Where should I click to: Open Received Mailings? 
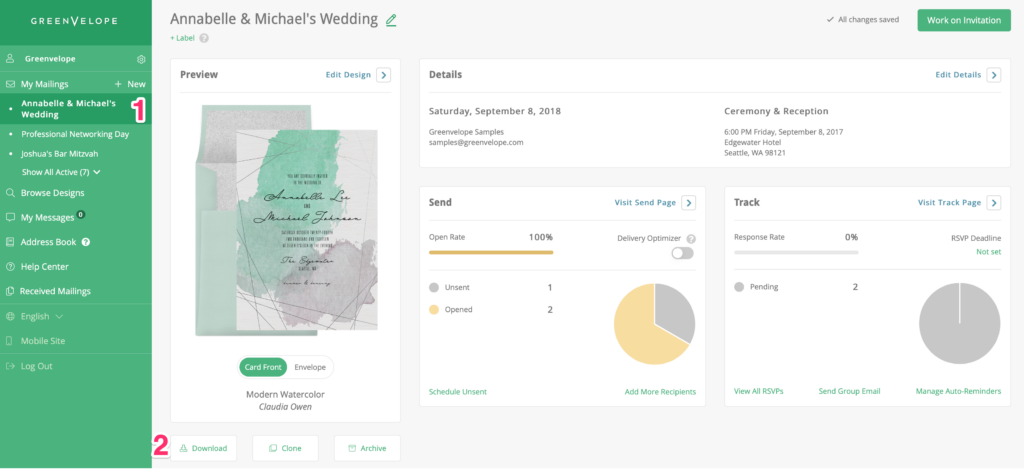pos(56,292)
